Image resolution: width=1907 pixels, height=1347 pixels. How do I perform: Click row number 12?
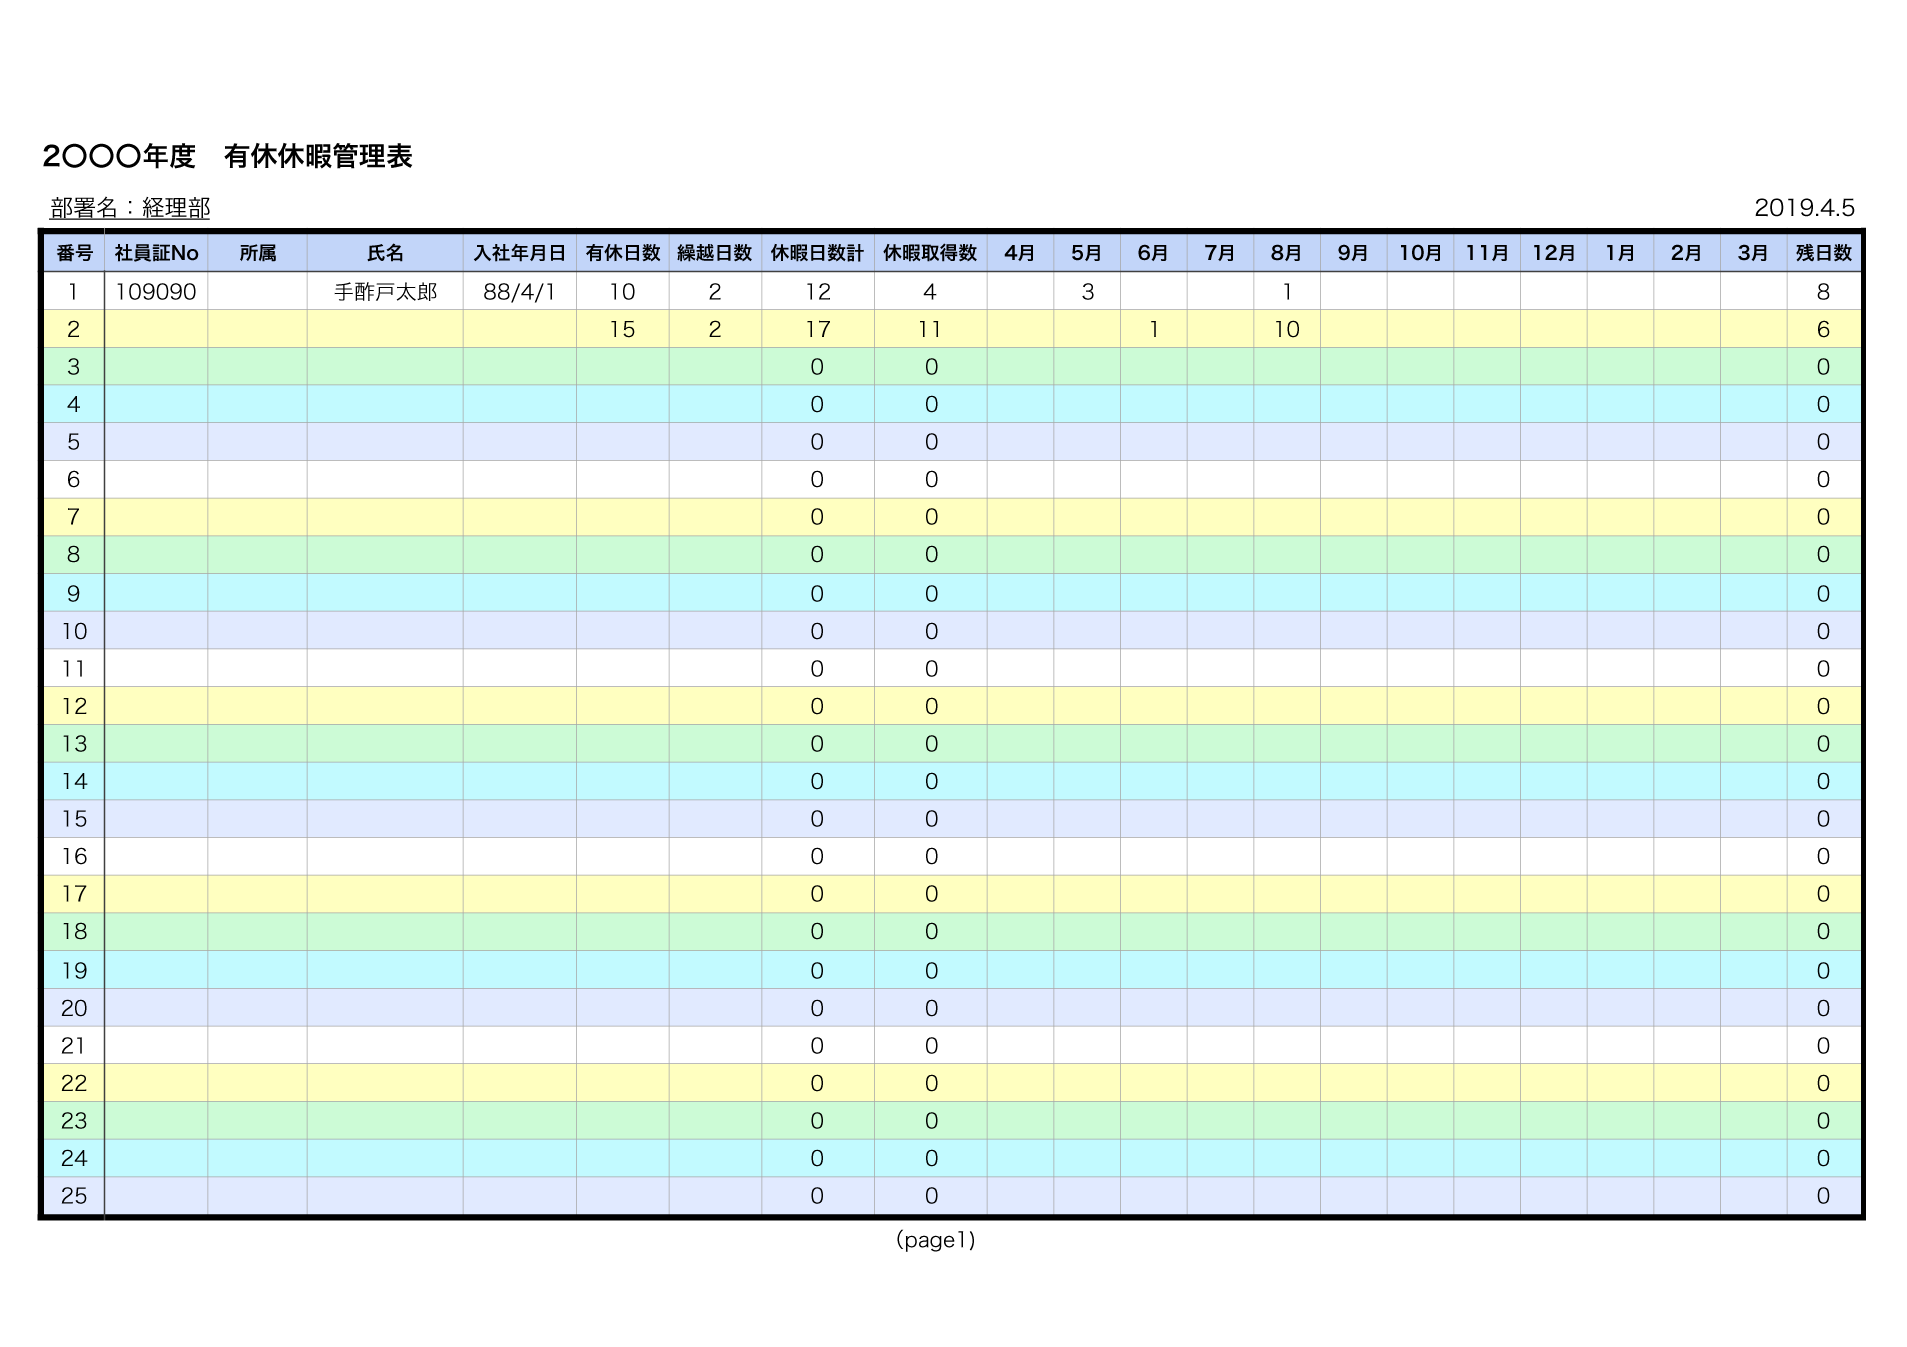coord(74,706)
